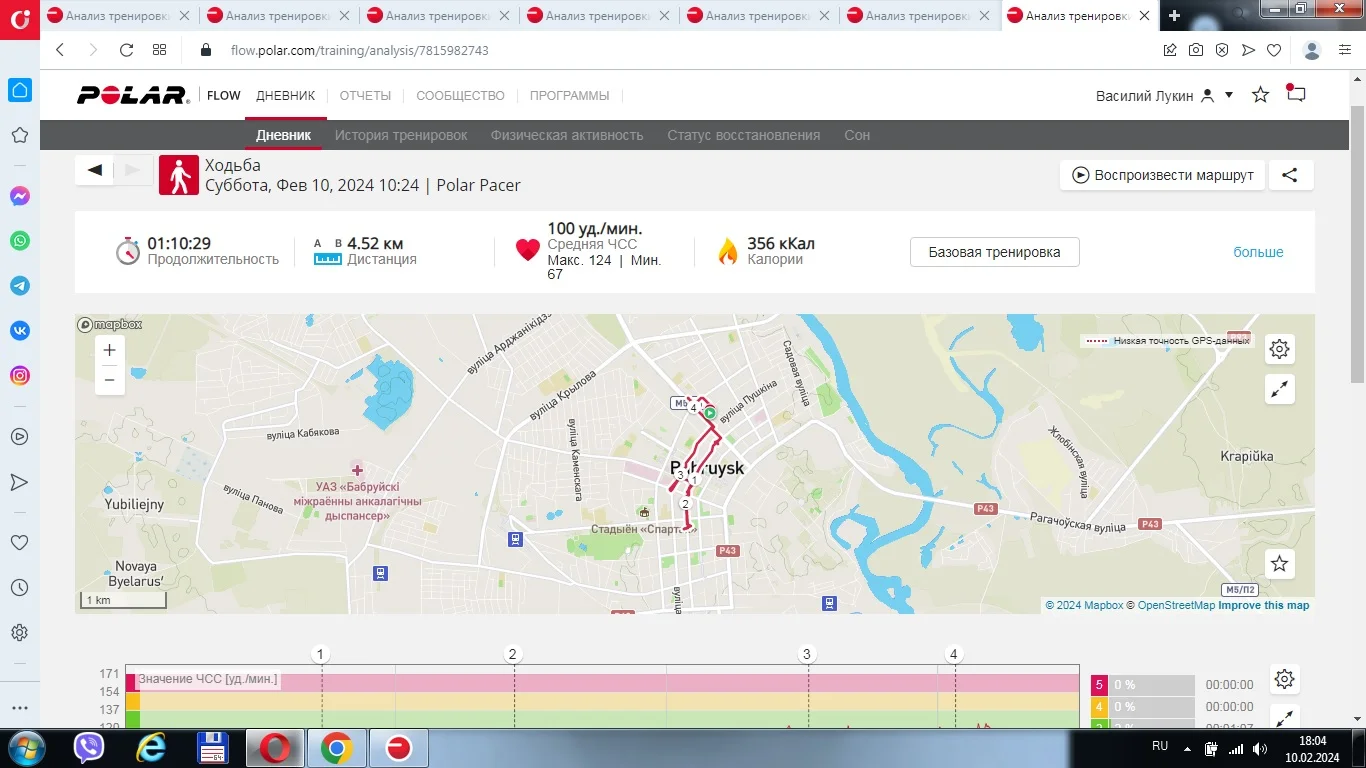Open a new browser tab
The image size is (1366, 768).
click(x=1174, y=15)
